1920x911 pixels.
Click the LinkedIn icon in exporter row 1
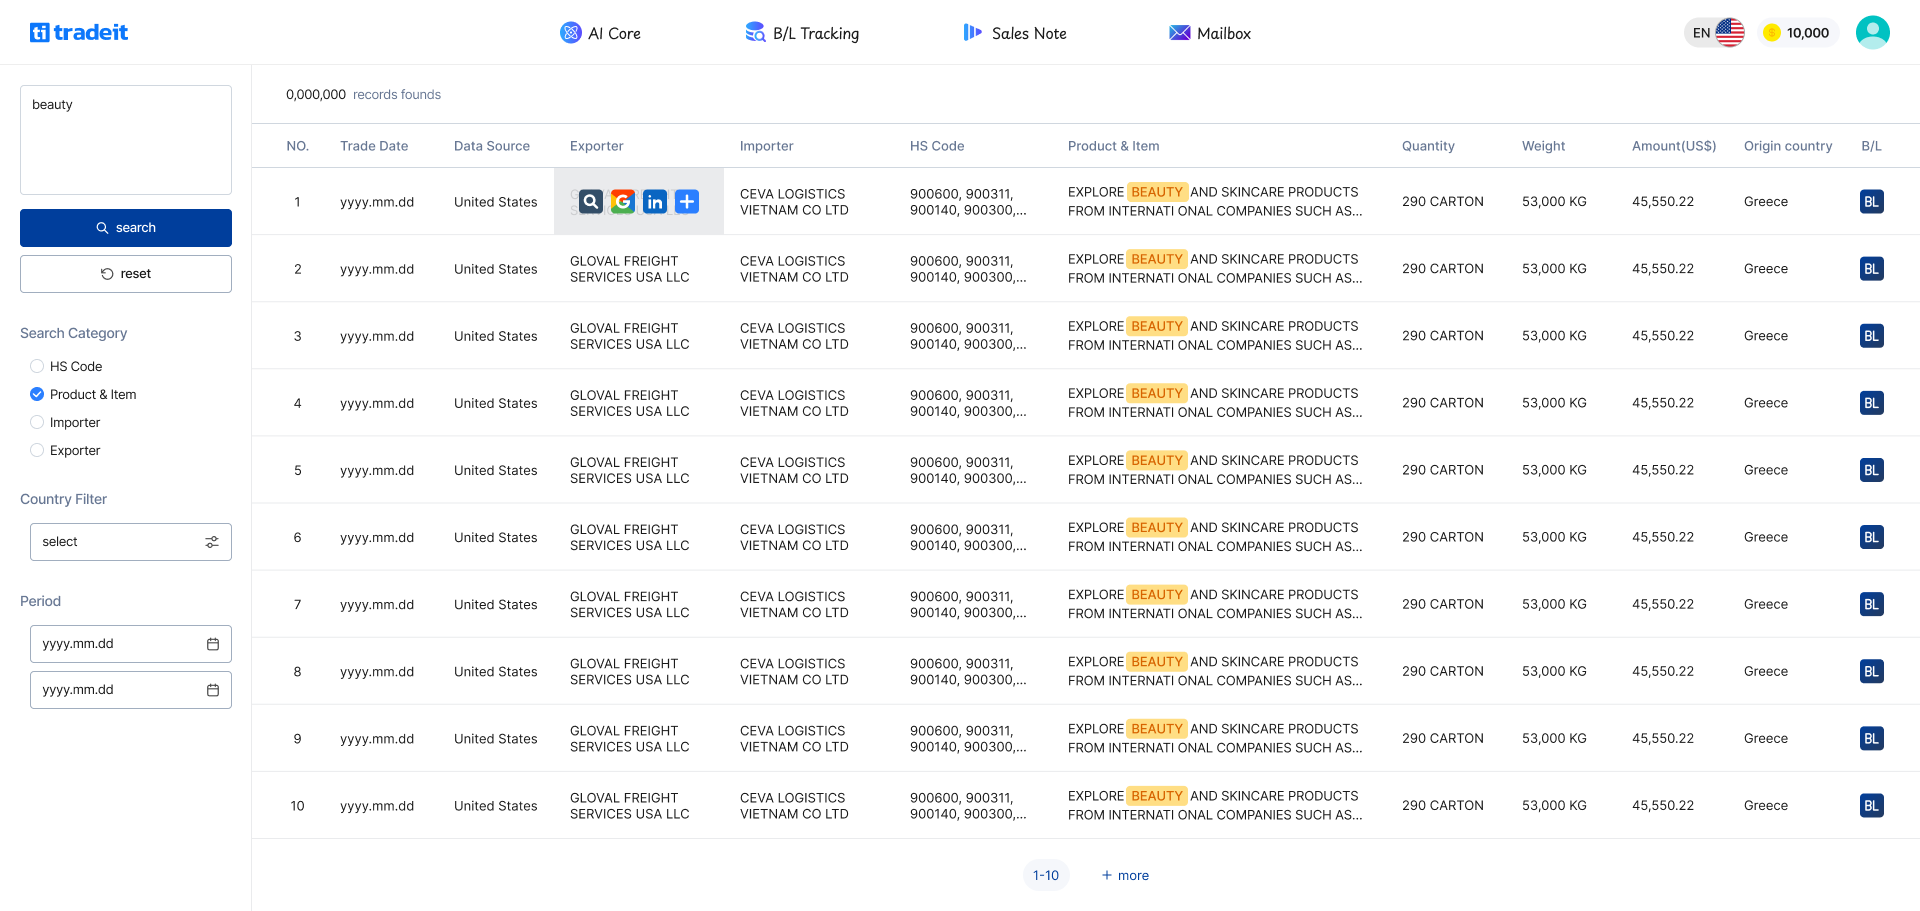[x=655, y=202]
